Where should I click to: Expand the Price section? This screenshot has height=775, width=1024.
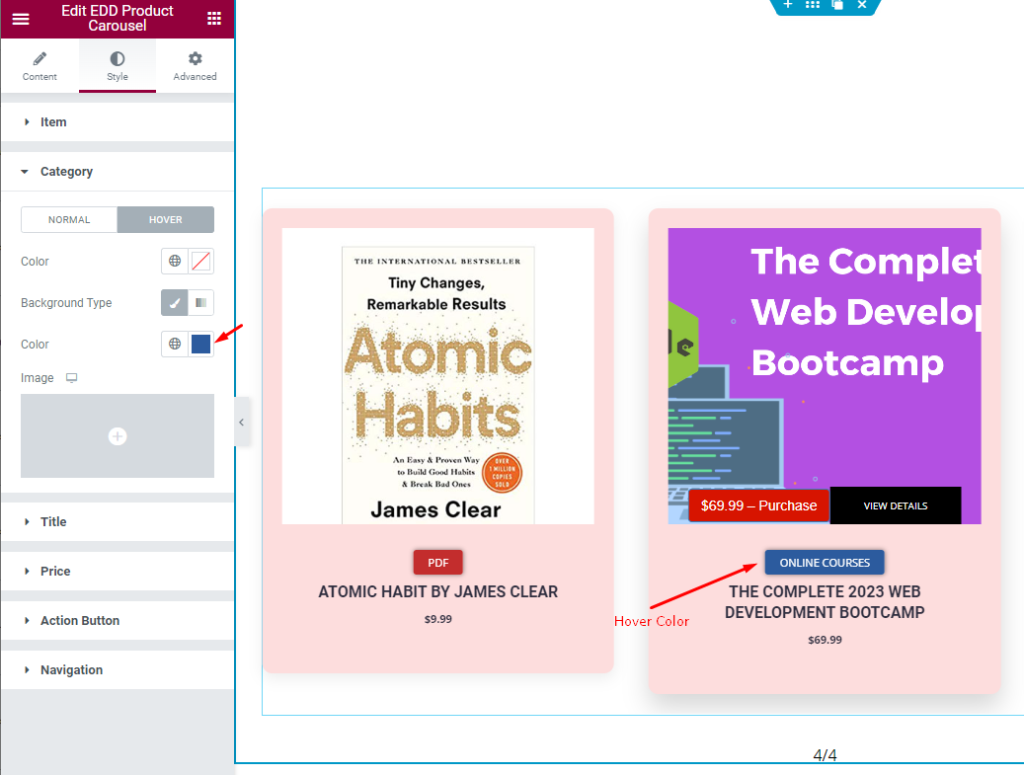tap(118, 571)
